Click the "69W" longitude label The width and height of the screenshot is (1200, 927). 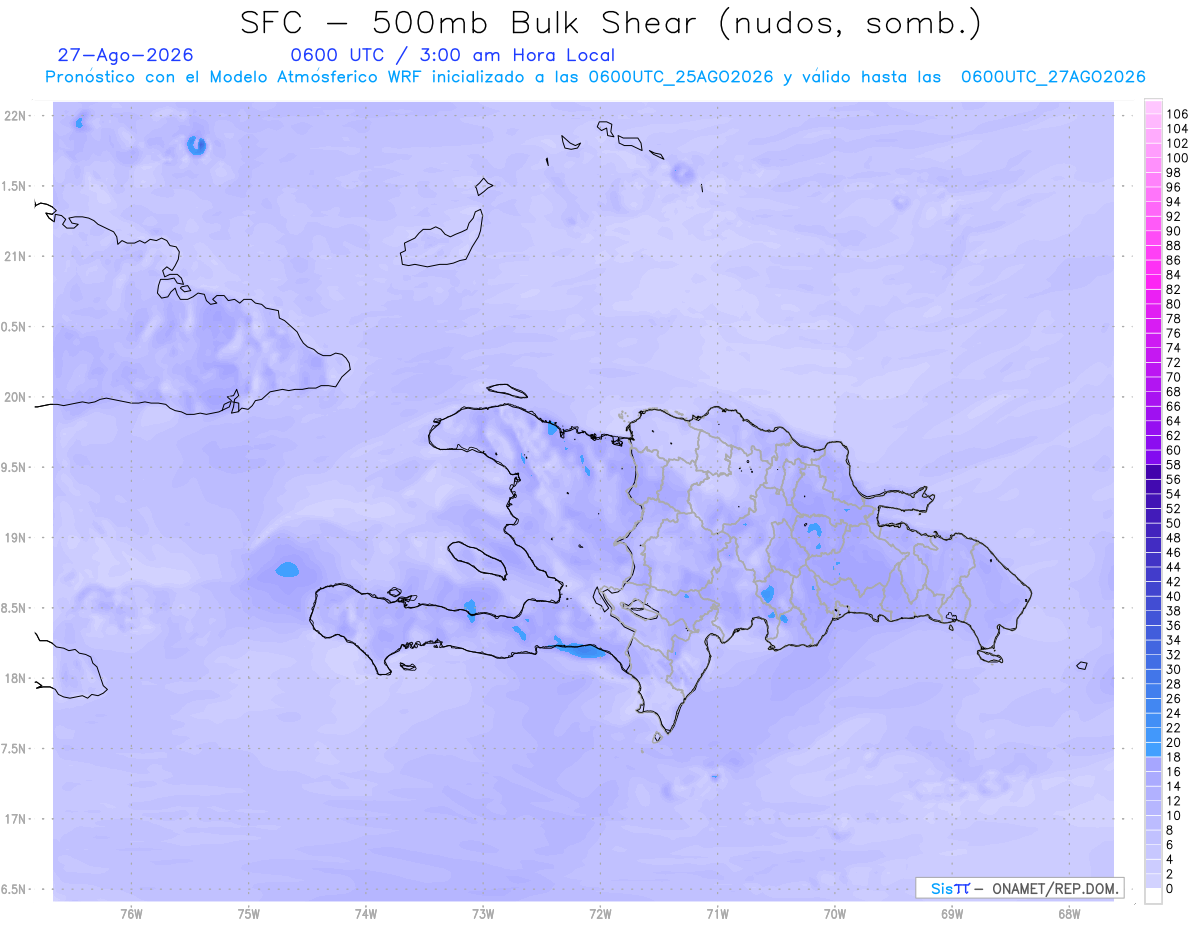pos(952,913)
